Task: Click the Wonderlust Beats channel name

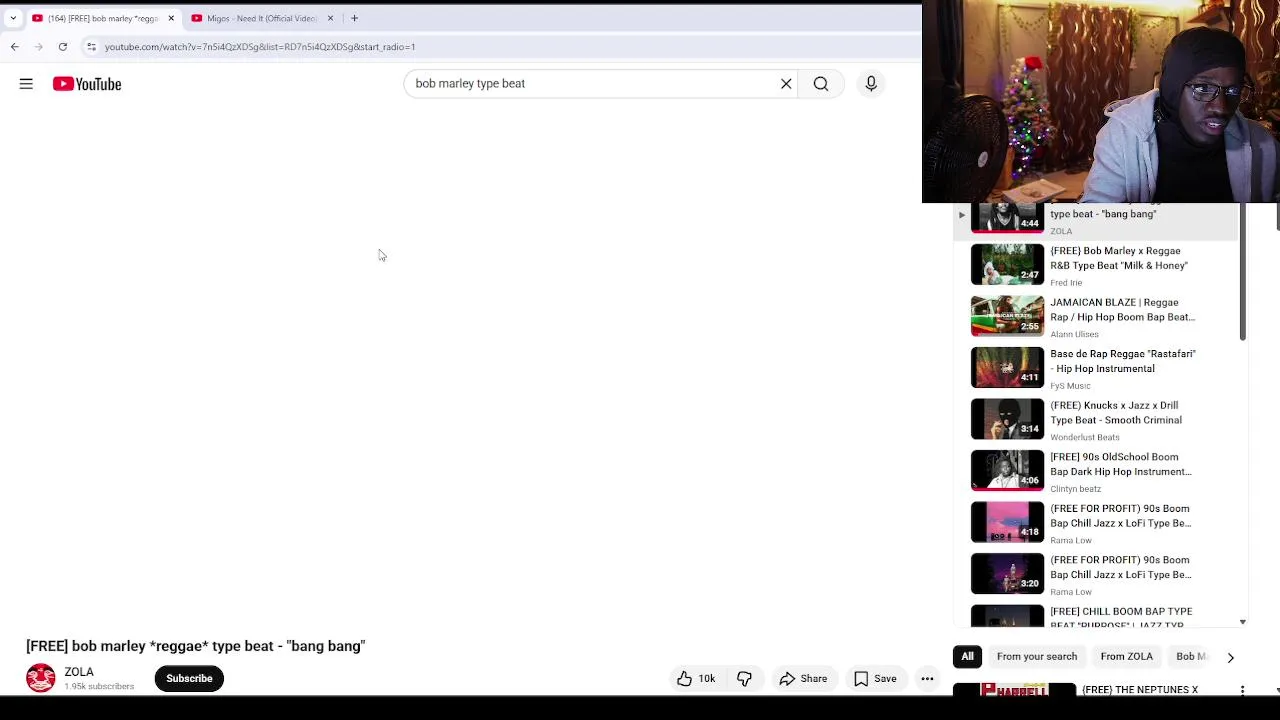Action: [x=1084, y=437]
